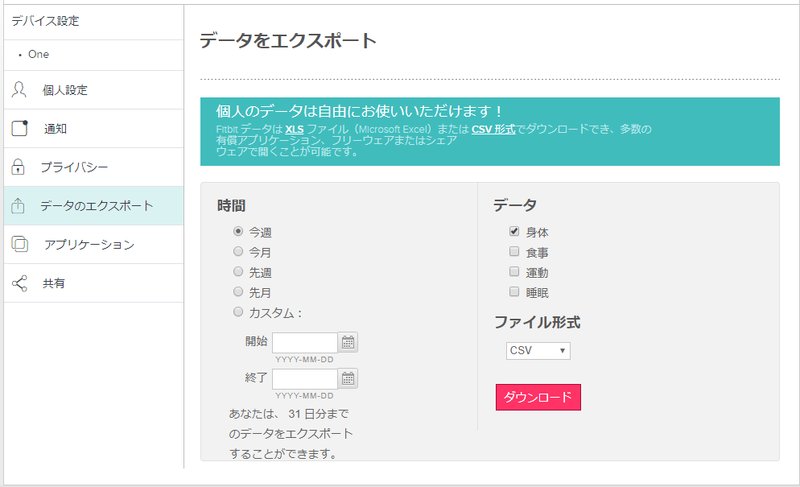Follow the XLS link in the banner
Viewport: 800px width, 487px height.
coord(294,130)
